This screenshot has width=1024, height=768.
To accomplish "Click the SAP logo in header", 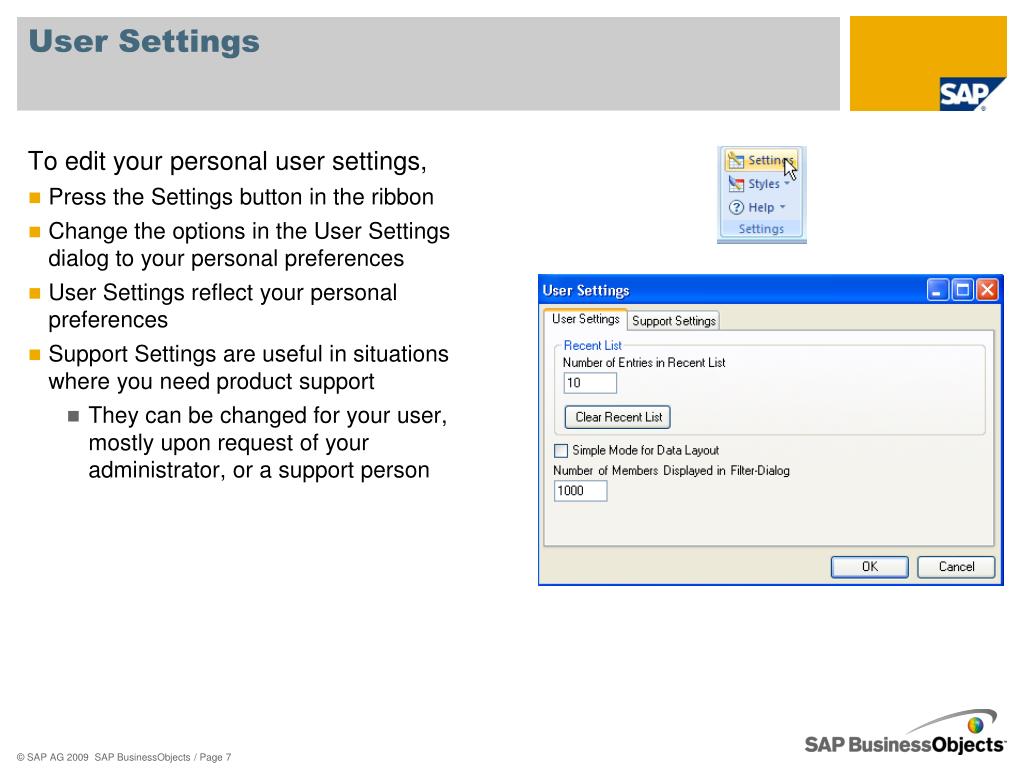I will tap(972, 95).
